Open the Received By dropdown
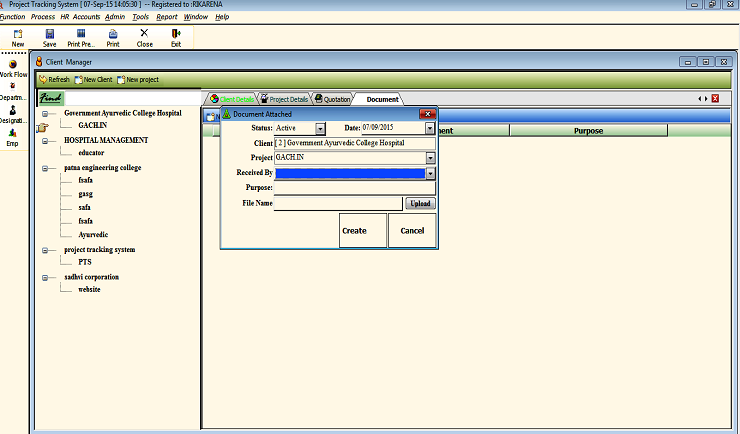Screen dimensions: 740x434 click(x=430, y=173)
